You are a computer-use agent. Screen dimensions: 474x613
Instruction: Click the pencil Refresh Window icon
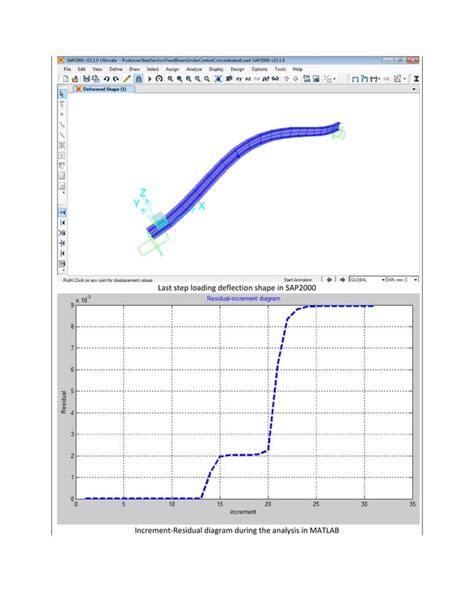pos(127,79)
